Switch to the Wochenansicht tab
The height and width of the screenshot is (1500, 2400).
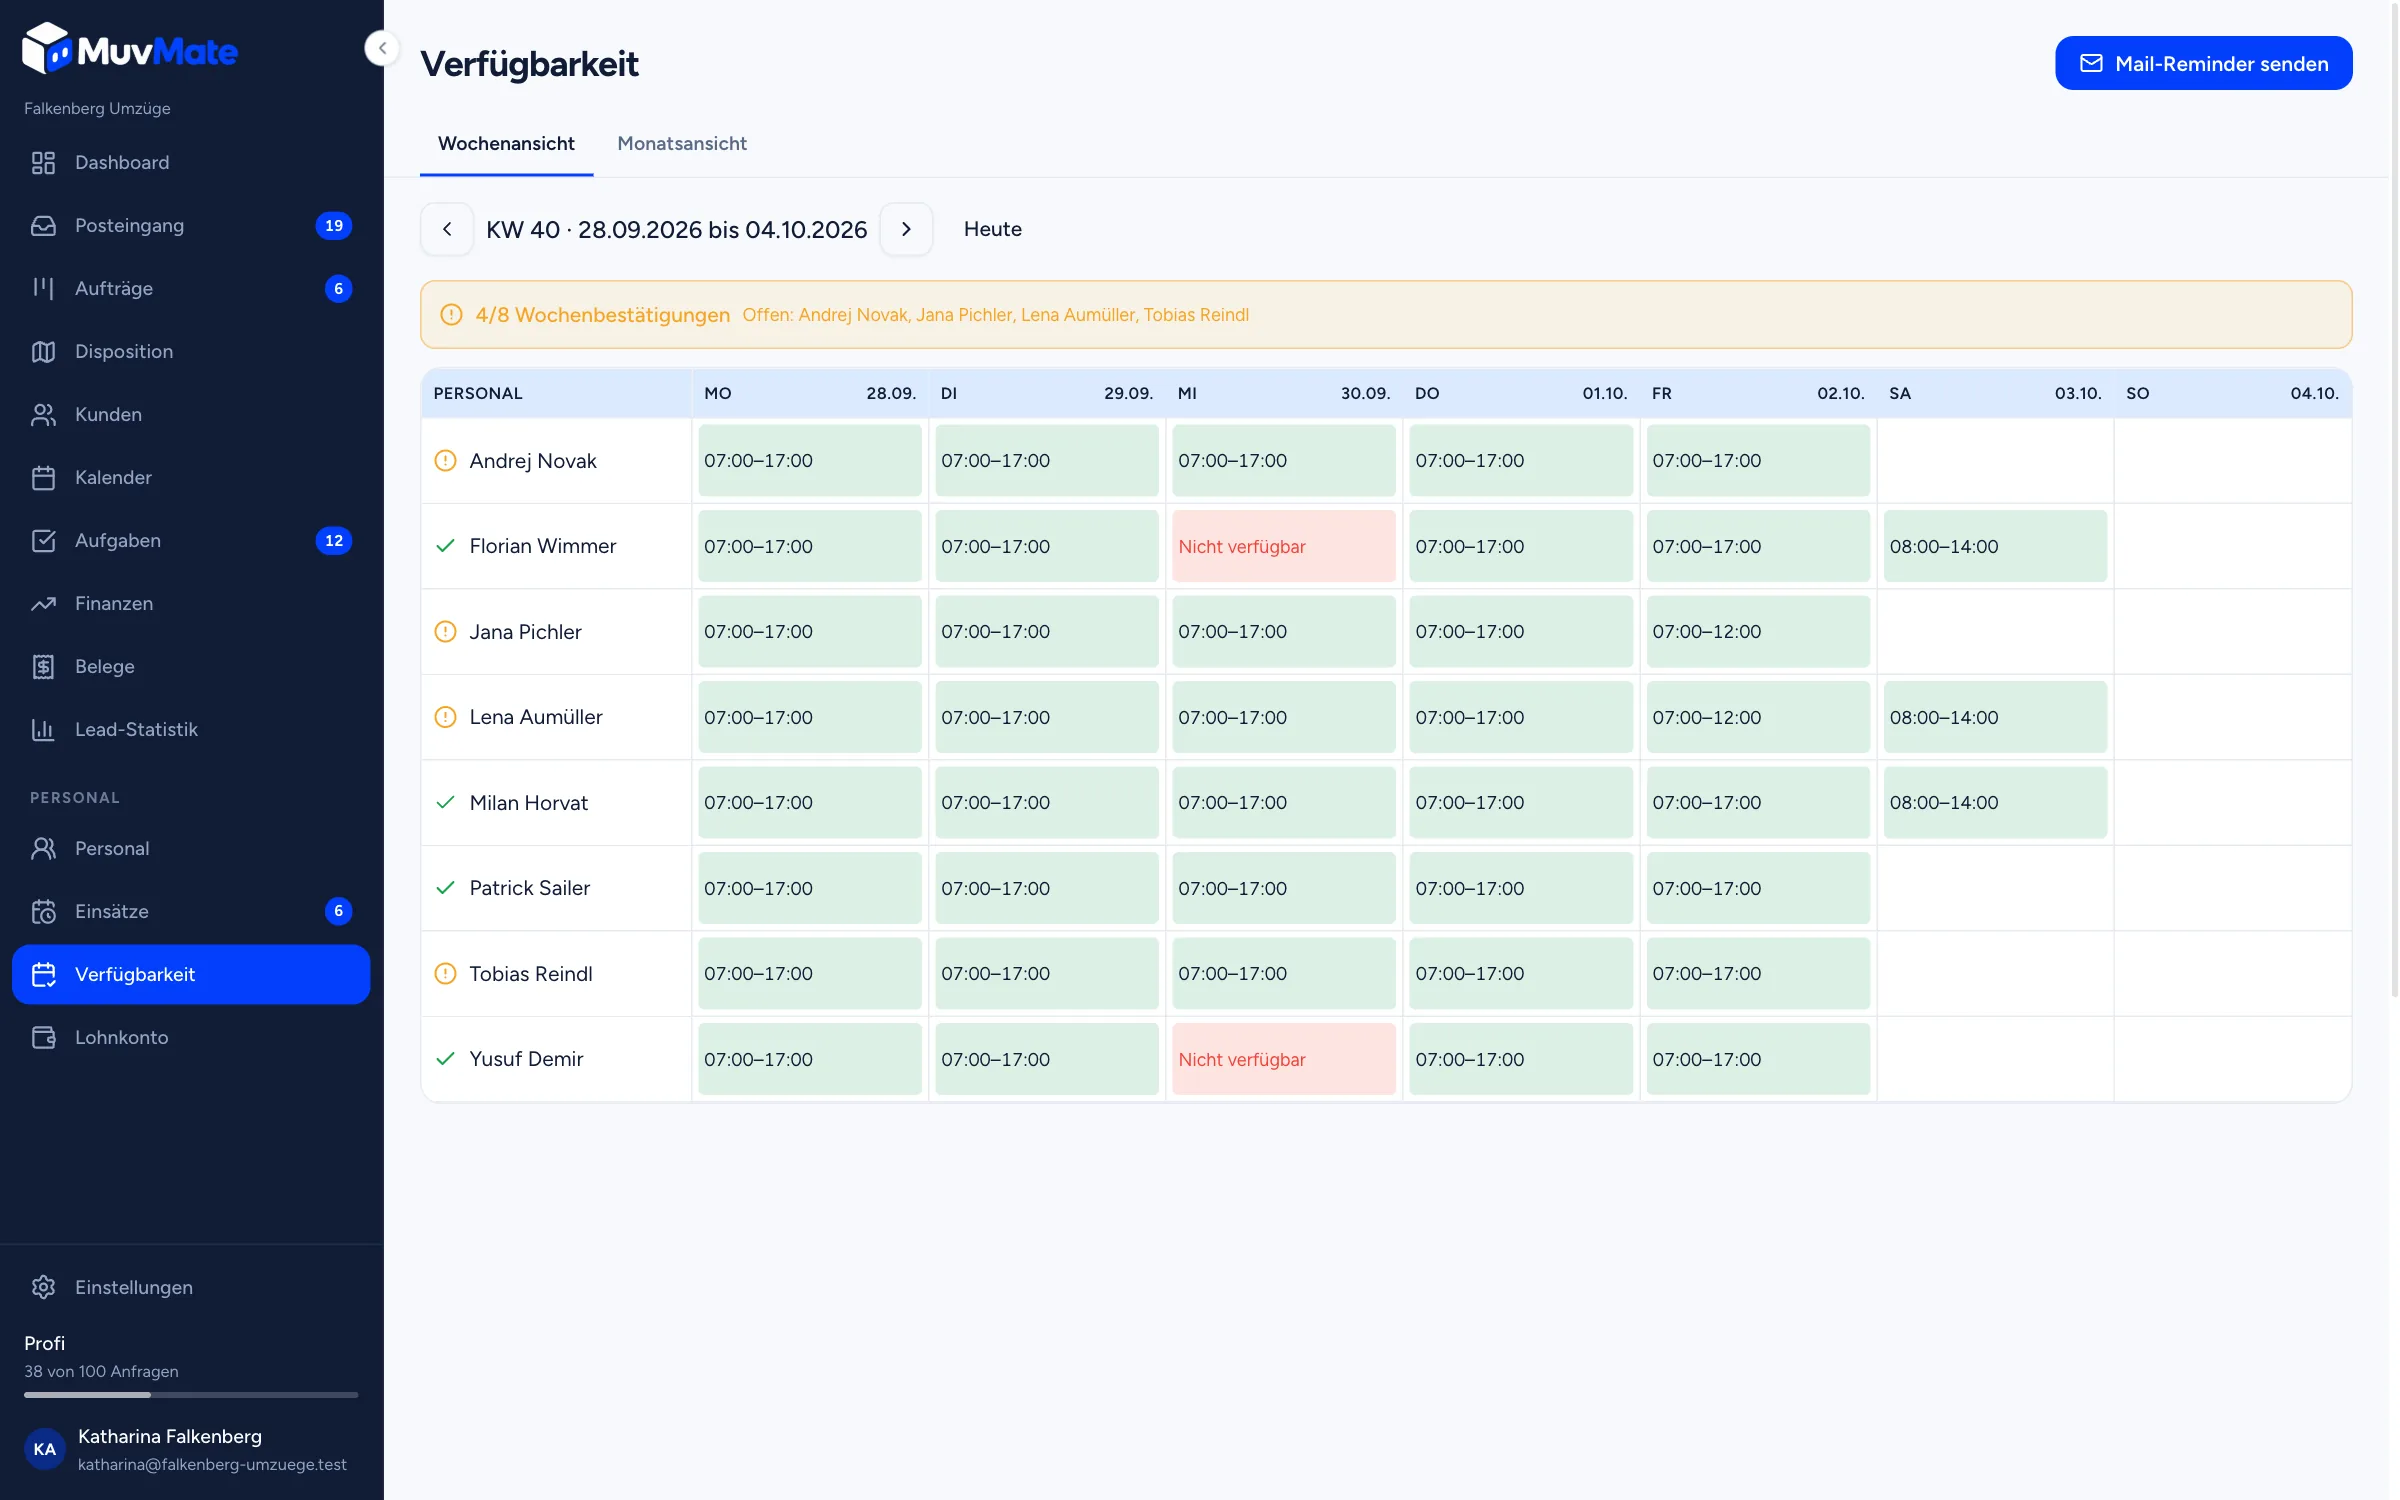coord(506,143)
